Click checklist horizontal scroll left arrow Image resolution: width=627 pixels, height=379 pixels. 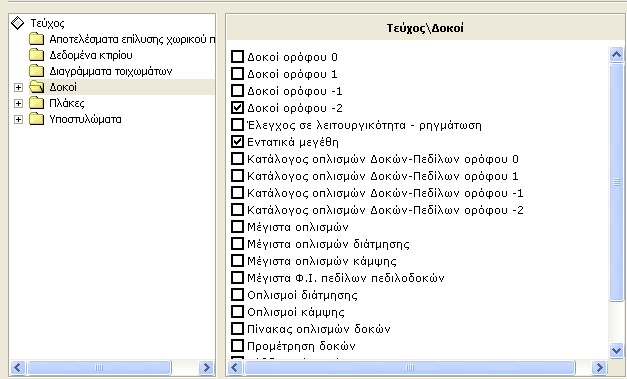pyautogui.click(x=235, y=367)
